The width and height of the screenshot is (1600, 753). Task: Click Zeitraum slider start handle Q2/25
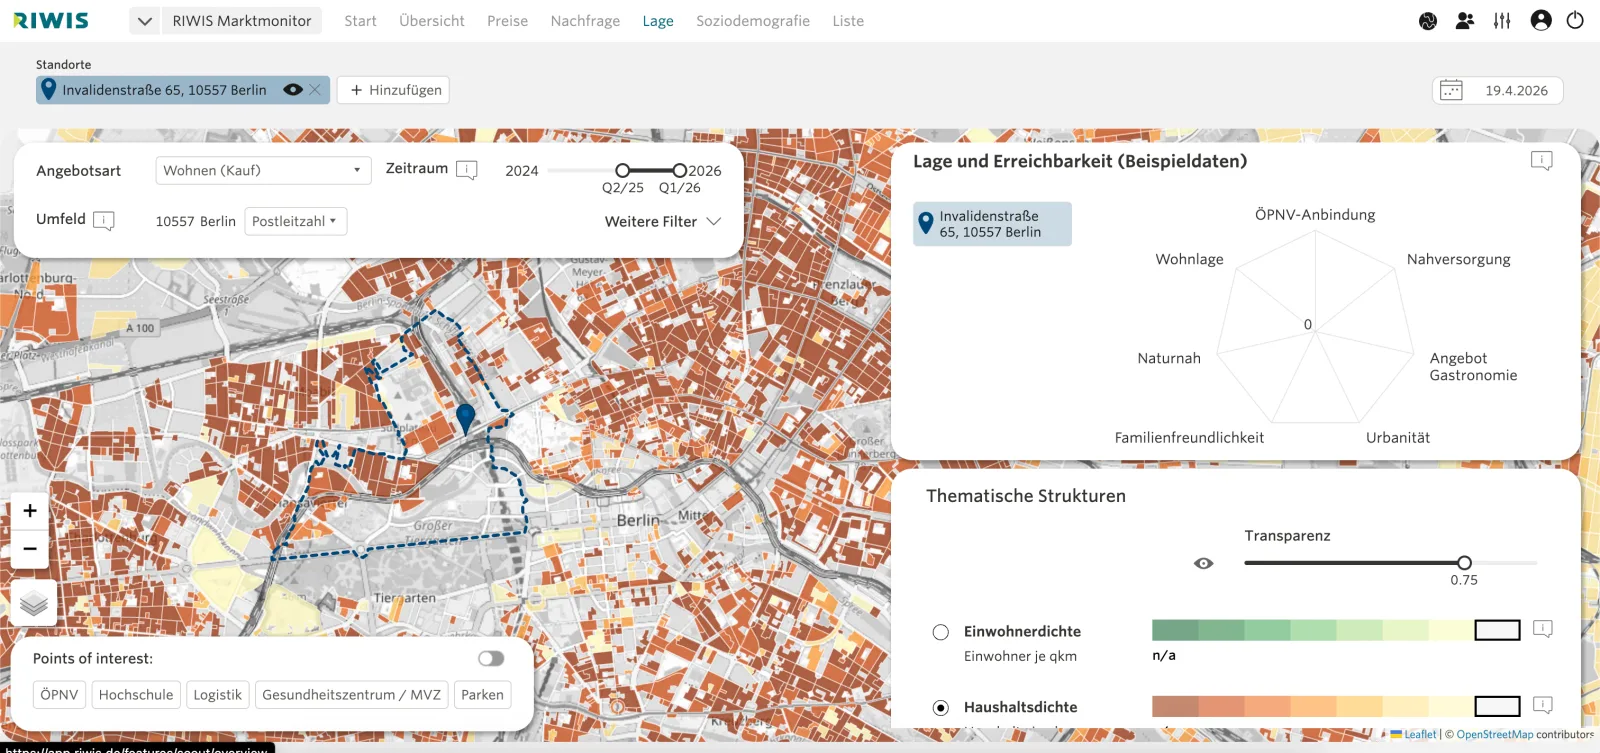(x=623, y=170)
